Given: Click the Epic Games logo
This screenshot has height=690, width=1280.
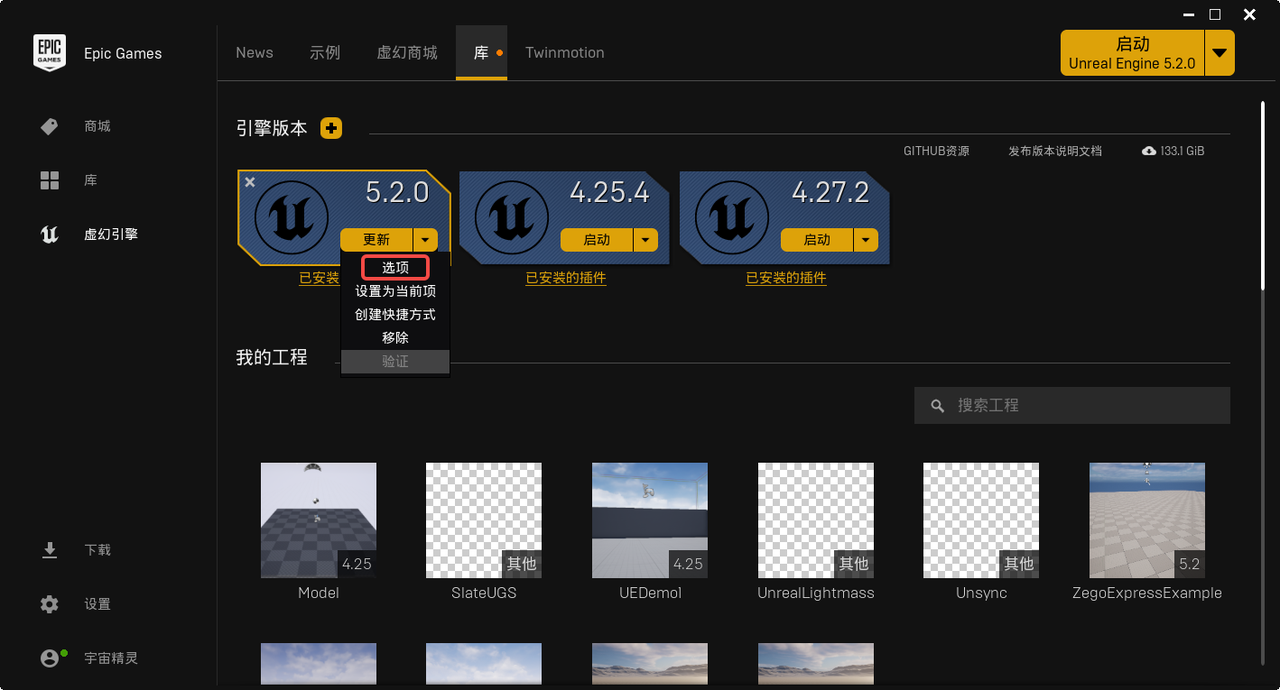Looking at the screenshot, I should tap(50, 53).
